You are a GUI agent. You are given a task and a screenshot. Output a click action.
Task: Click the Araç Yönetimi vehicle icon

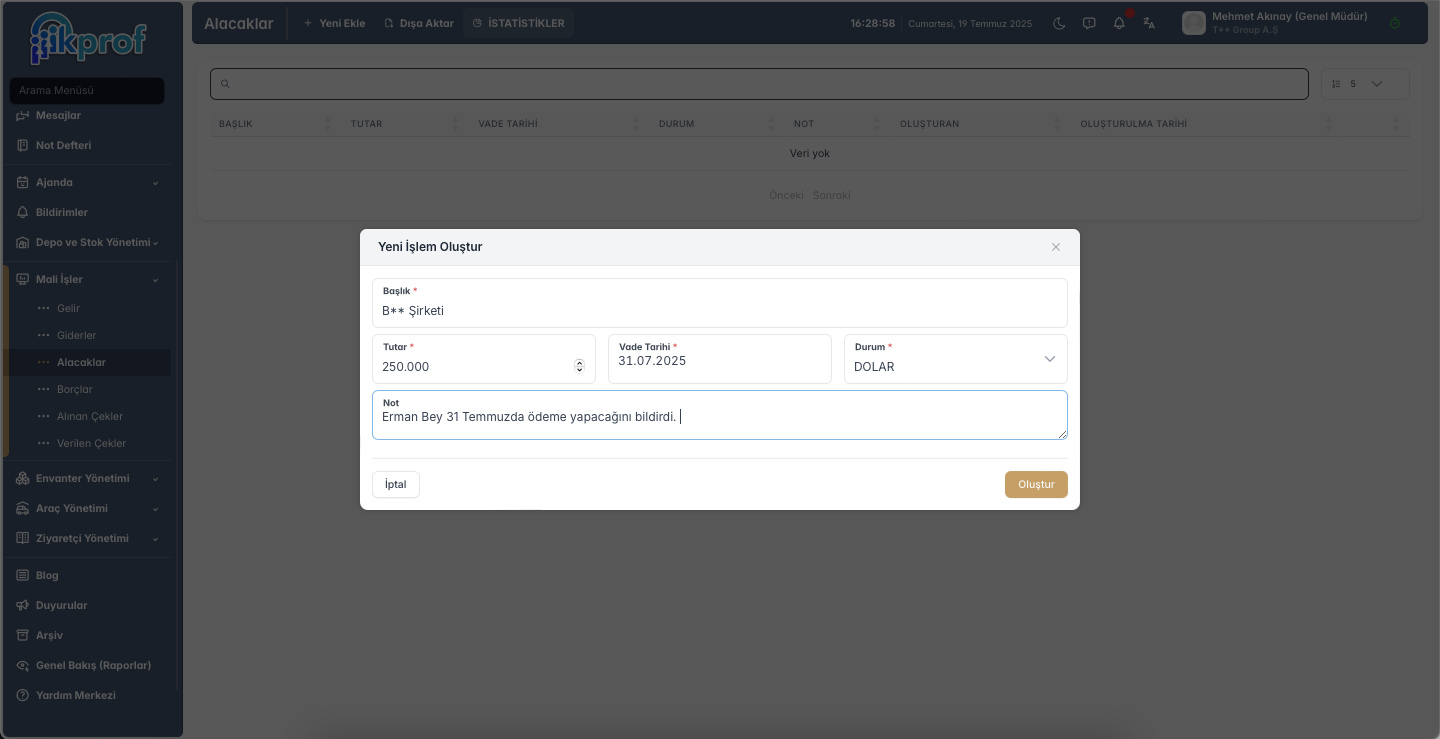23,508
